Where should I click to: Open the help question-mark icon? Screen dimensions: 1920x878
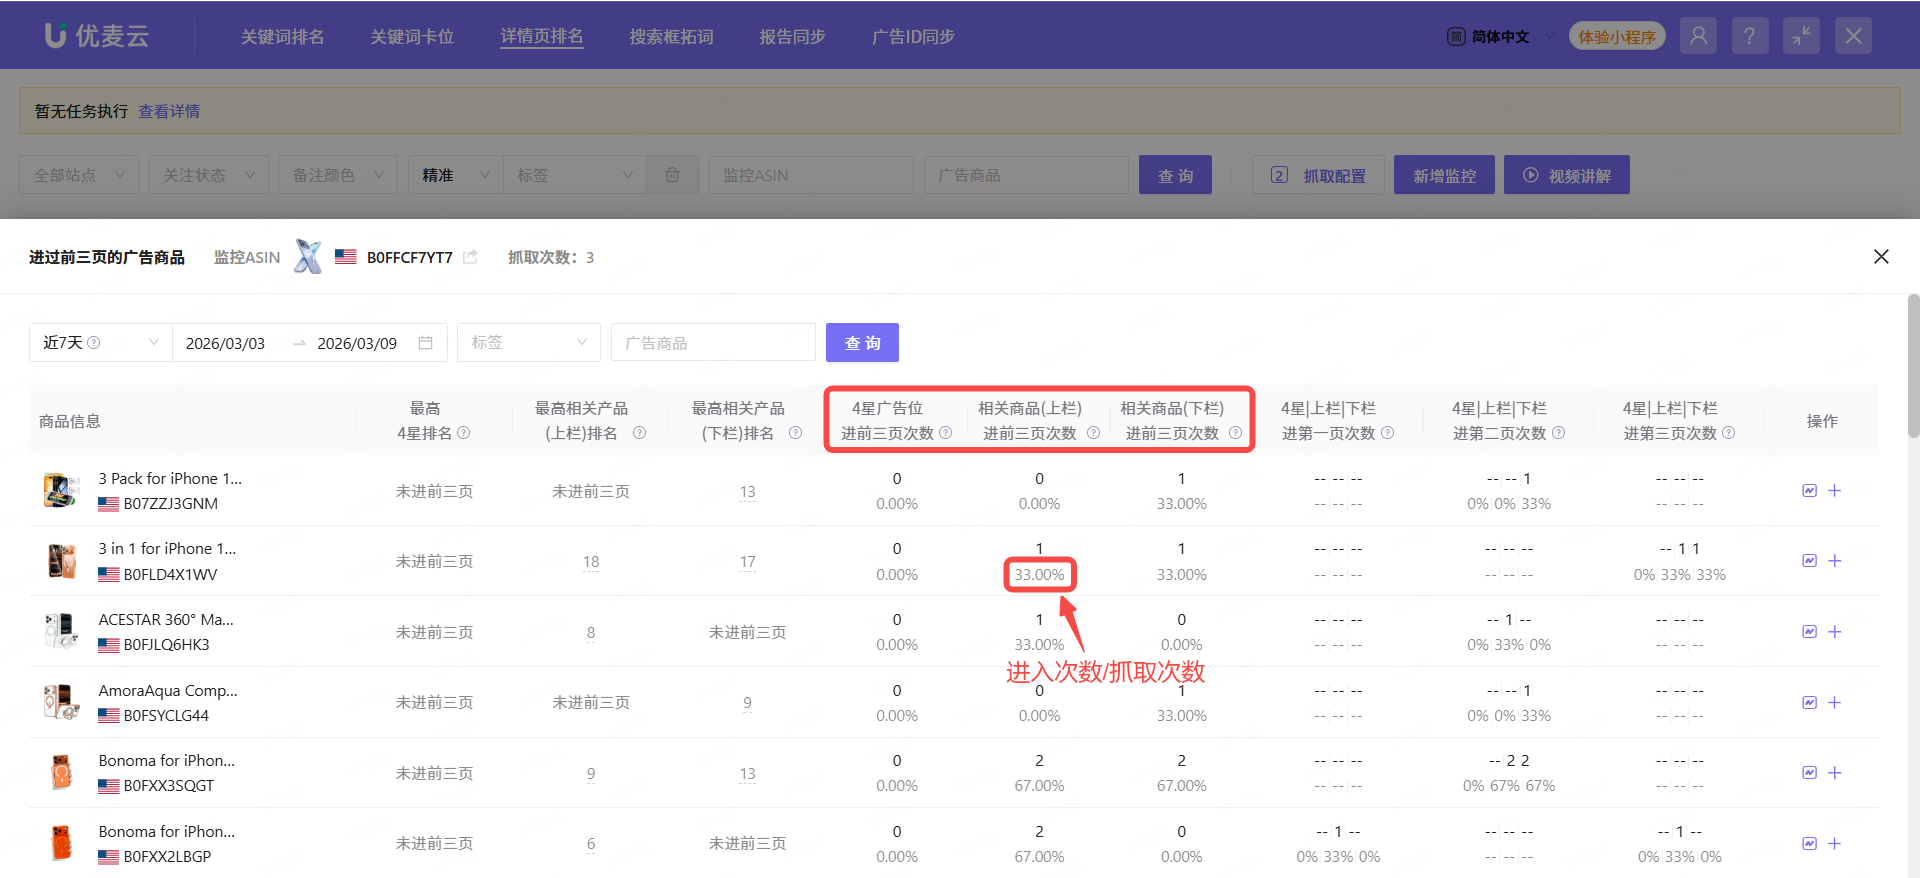coord(1749,36)
